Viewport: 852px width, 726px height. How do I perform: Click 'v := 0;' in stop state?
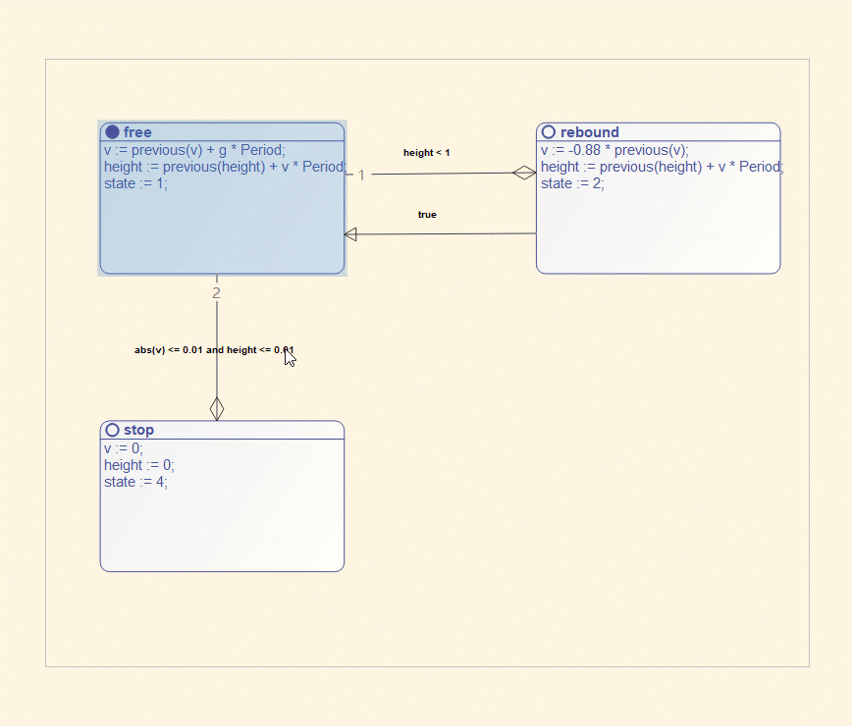tap(123, 448)
